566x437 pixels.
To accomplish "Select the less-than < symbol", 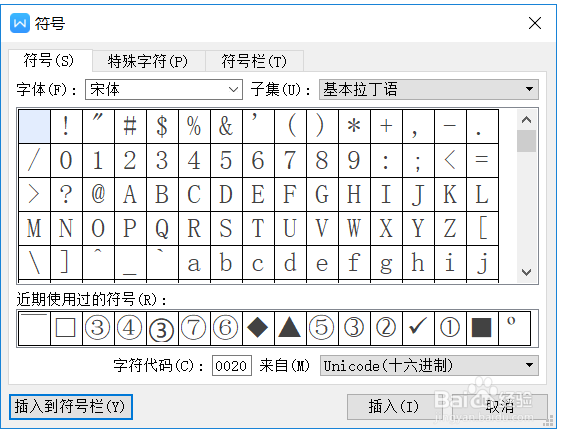I will 450,161.
